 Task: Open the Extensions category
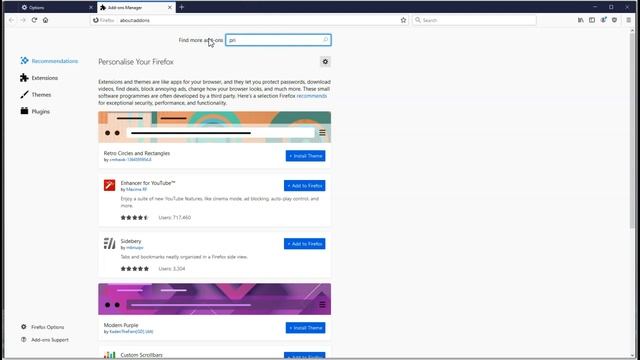tap(39, 78)
